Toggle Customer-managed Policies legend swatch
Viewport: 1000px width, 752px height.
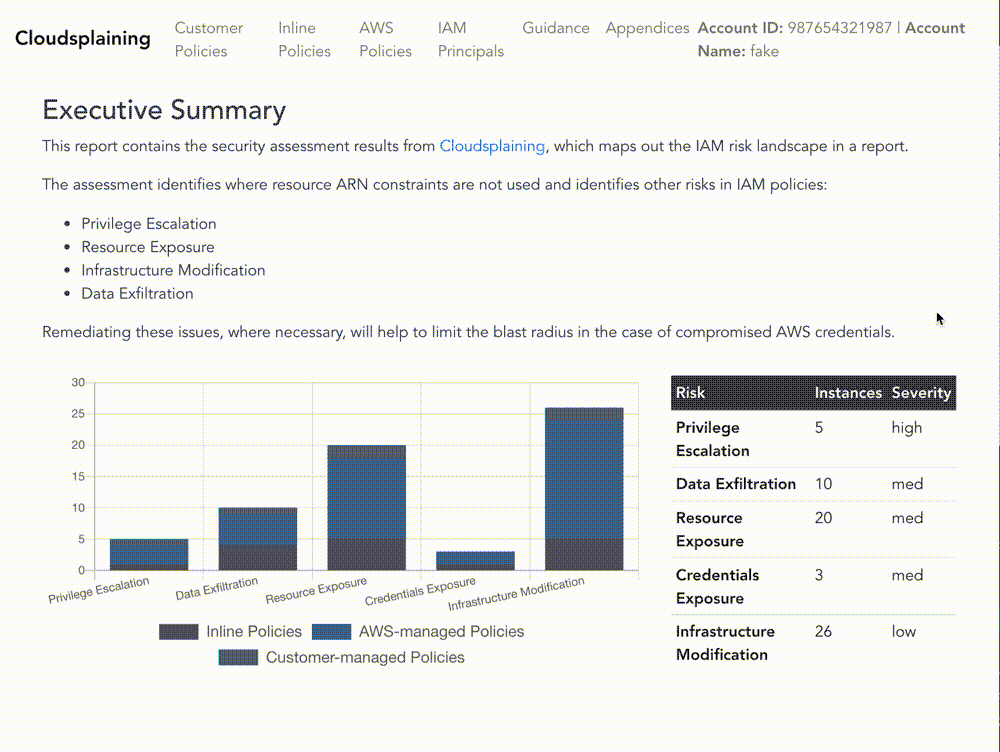tap(238, 658)
